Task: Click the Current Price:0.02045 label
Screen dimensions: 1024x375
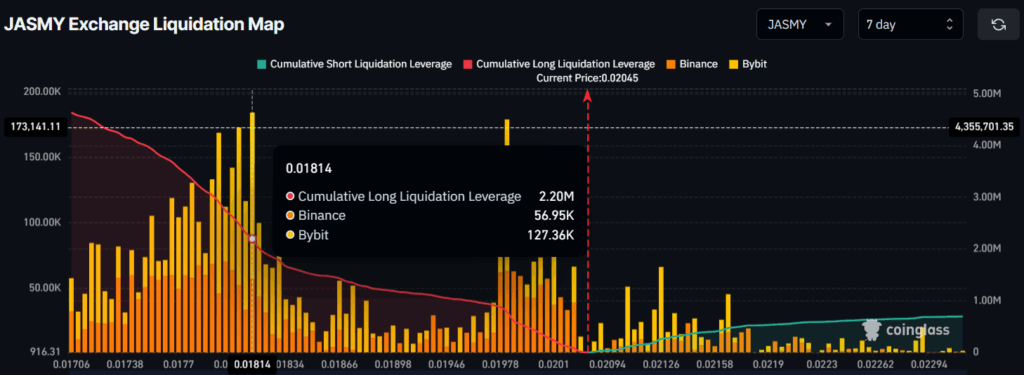Action: pyautogui.click(x=587, y=78)
